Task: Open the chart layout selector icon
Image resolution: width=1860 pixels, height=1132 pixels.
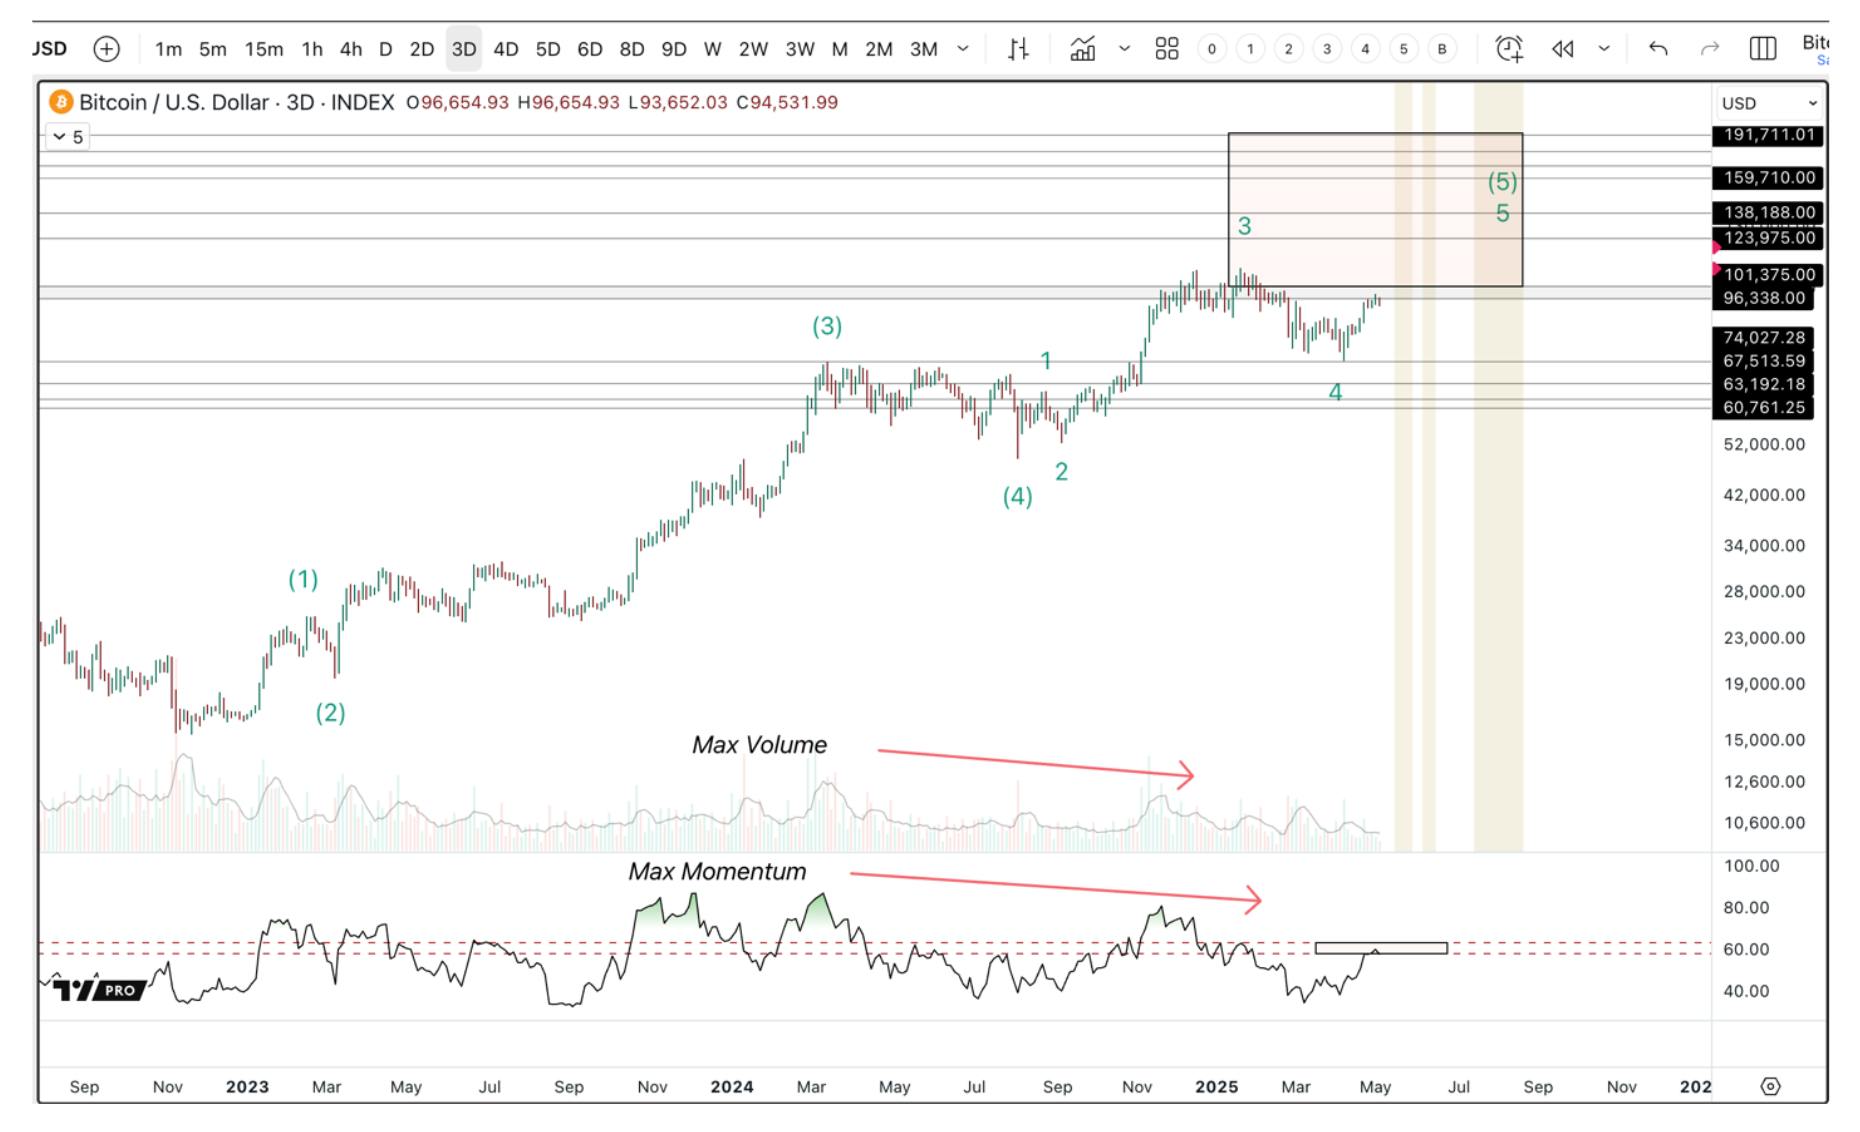Action: (1763, 49)
